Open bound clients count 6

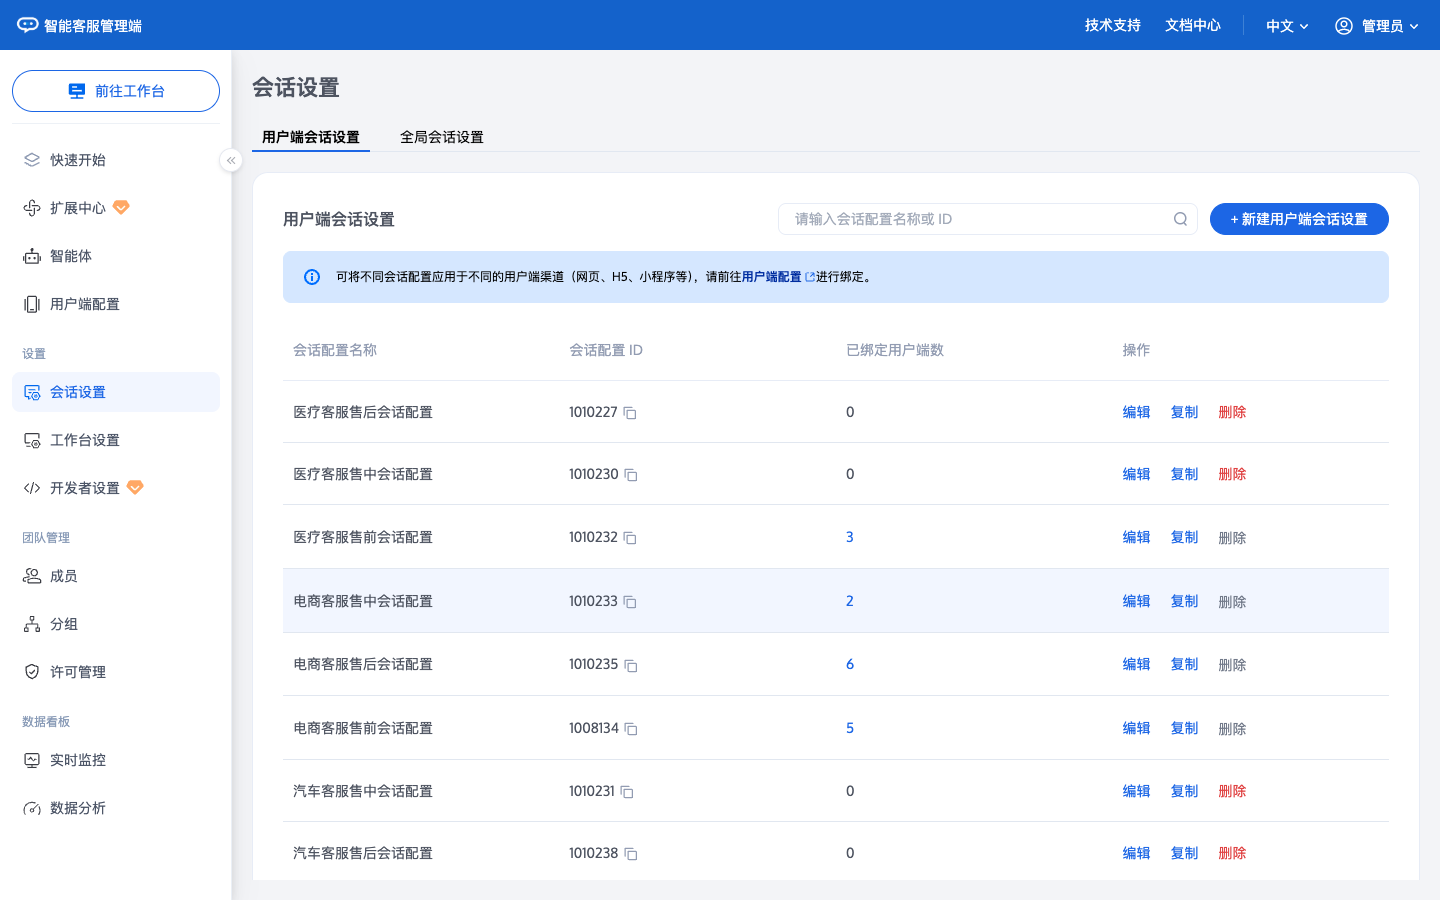[x=850, y=664]
